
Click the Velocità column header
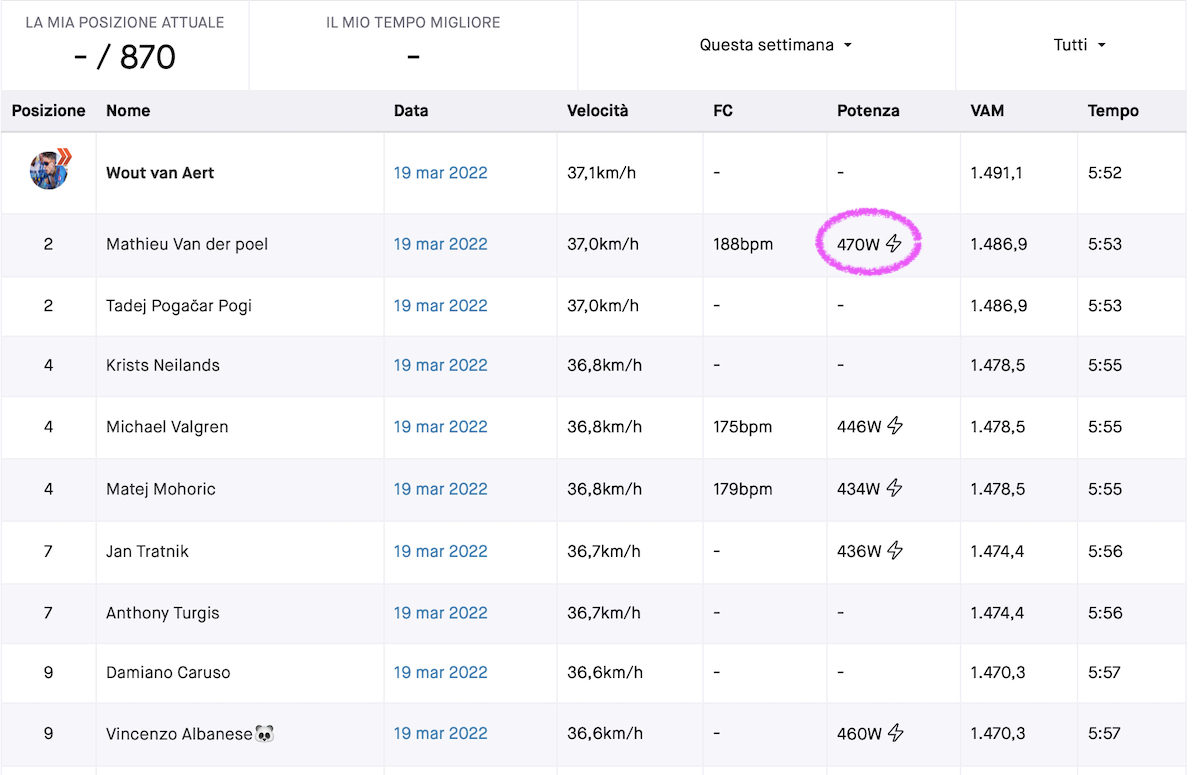click(598, 111)
